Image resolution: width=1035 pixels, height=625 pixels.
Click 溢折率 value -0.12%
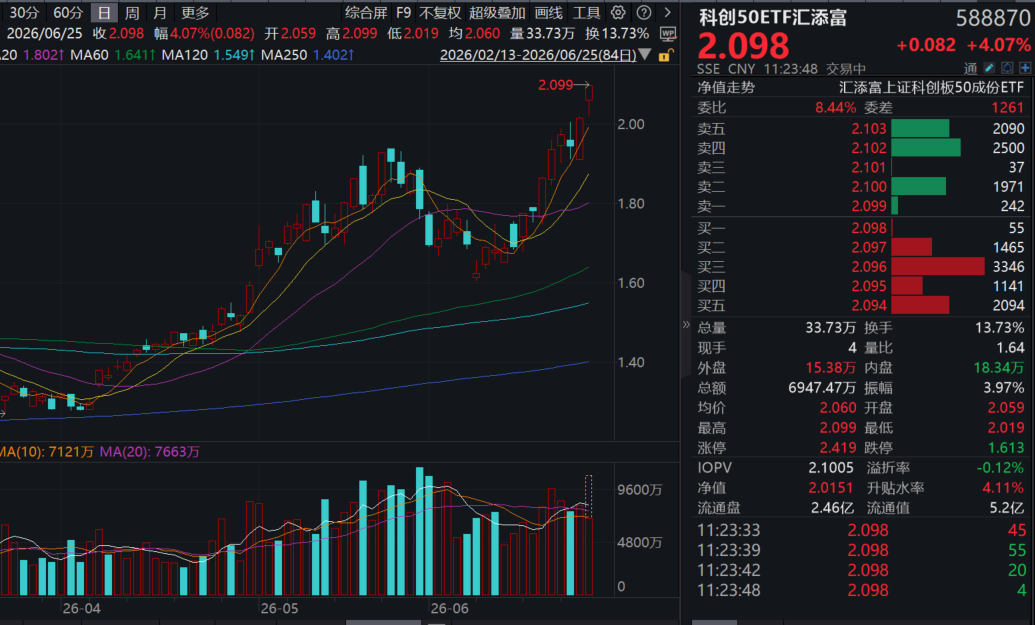click(1000, 468)
